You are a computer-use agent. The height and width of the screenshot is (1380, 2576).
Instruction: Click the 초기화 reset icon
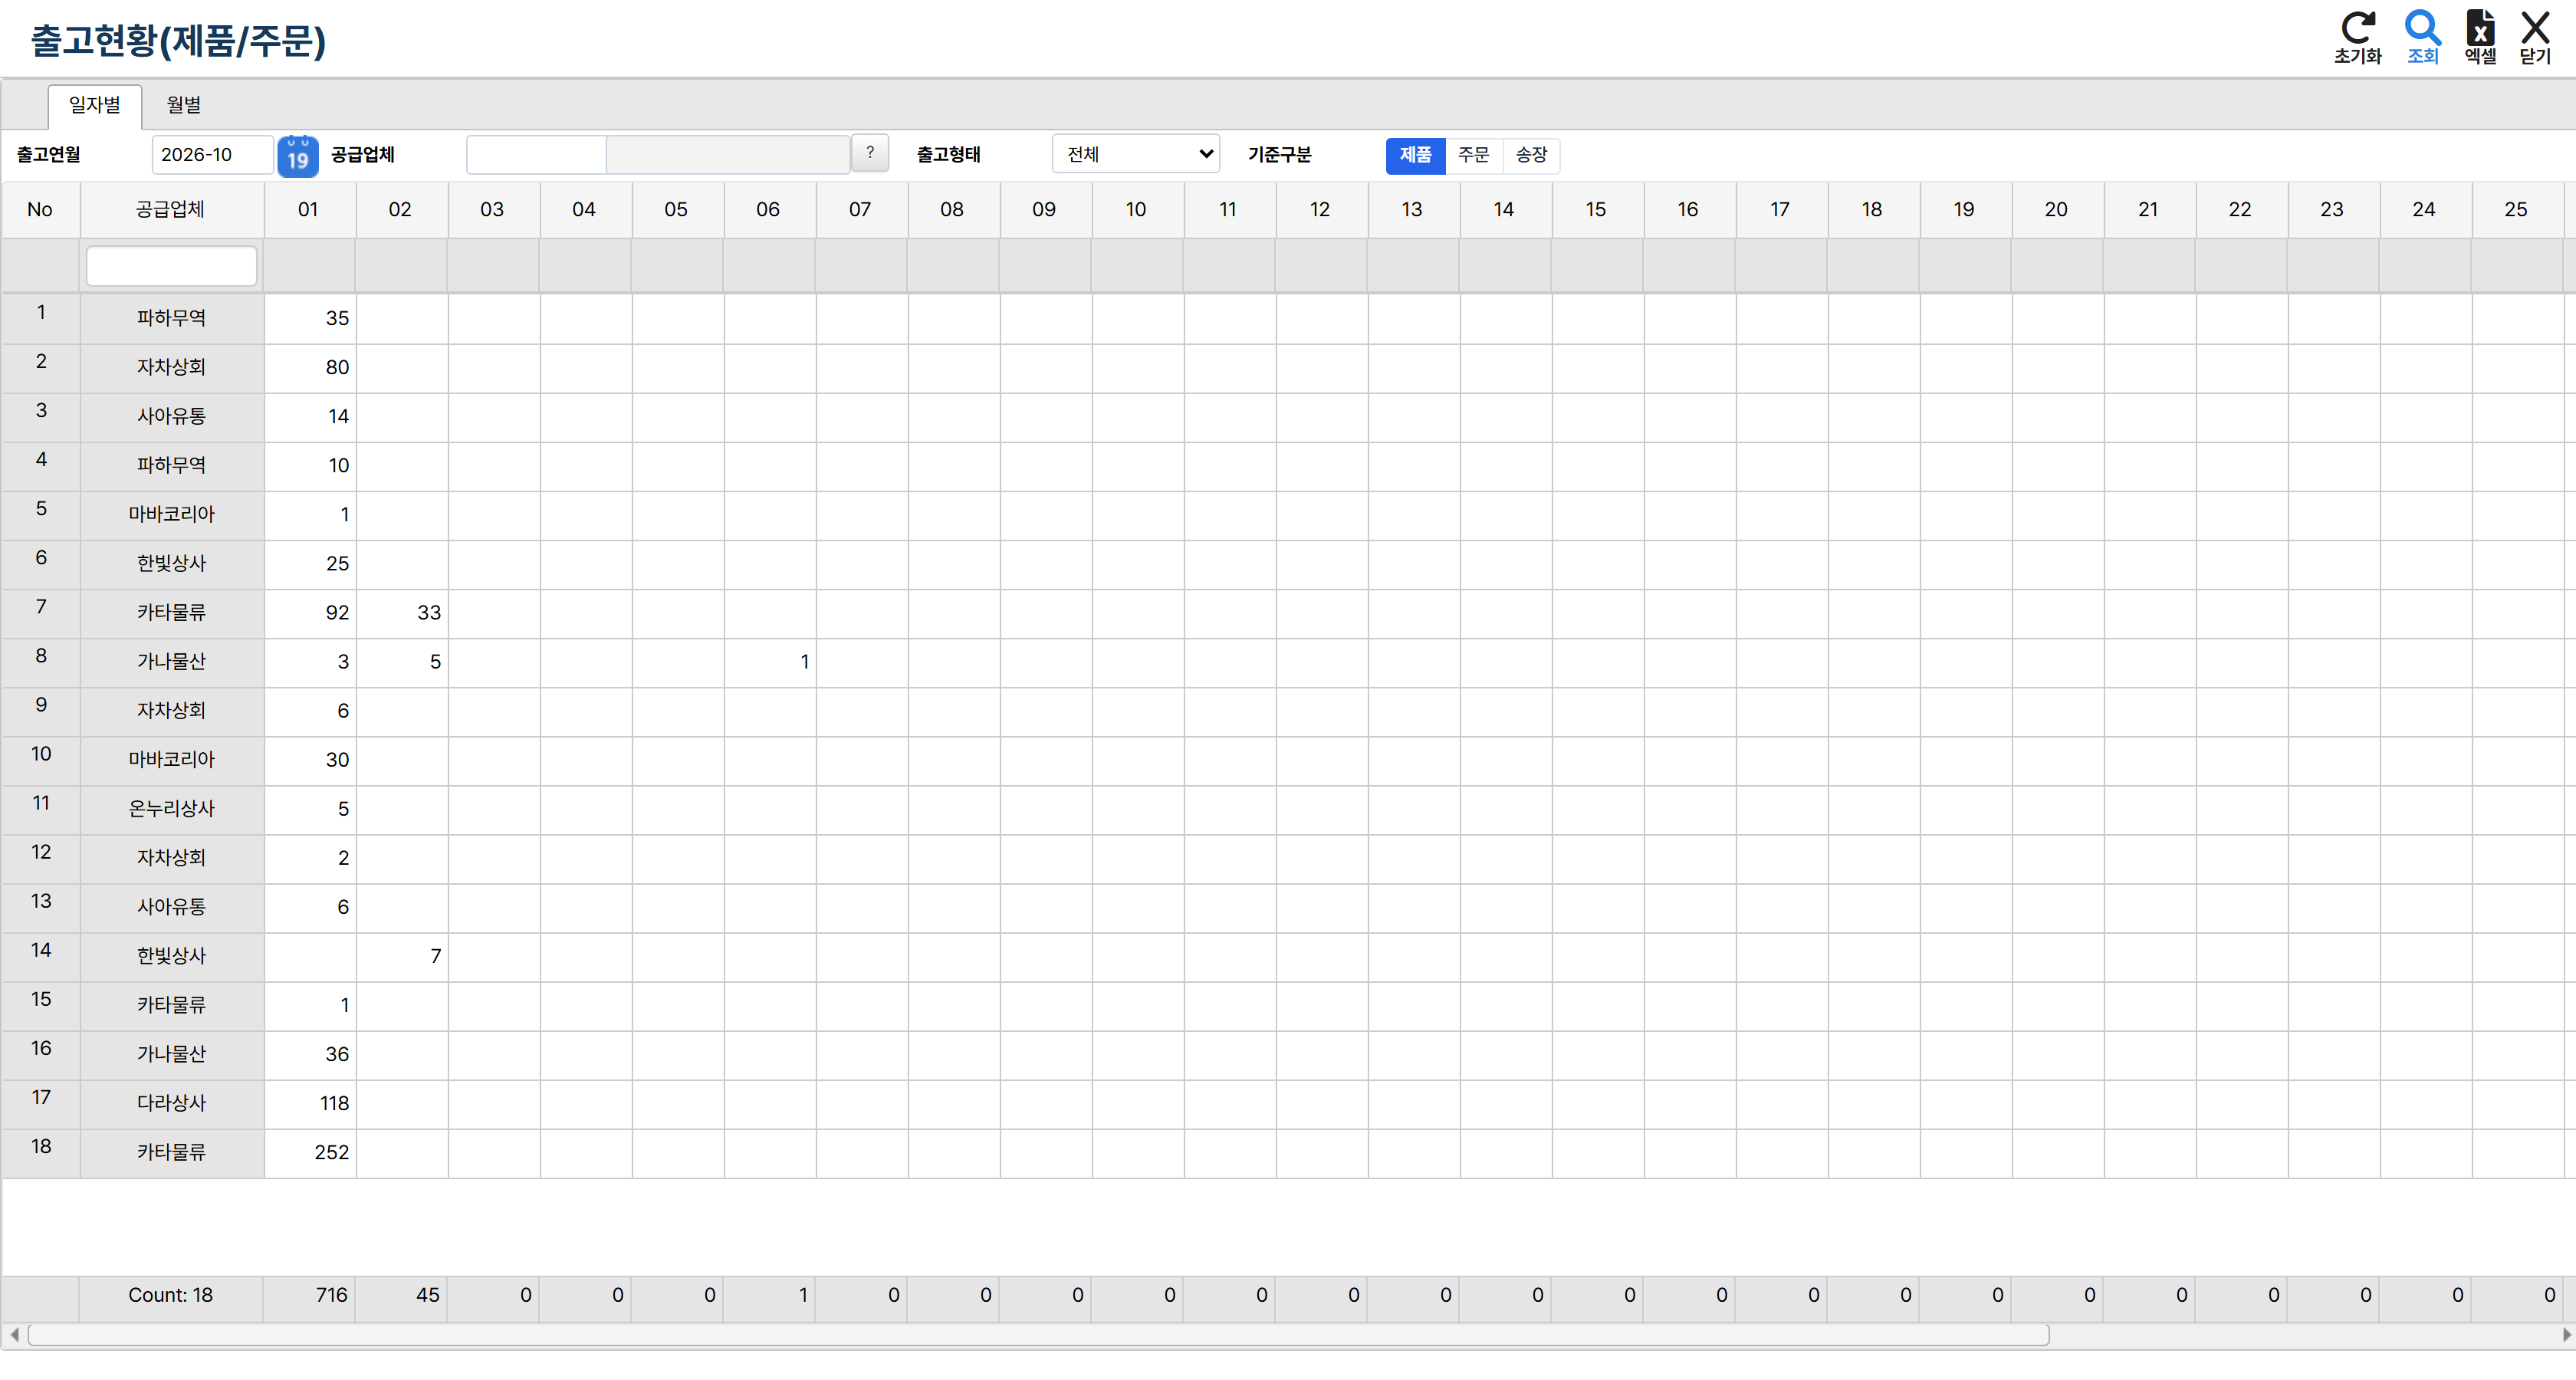[2357, 37]
